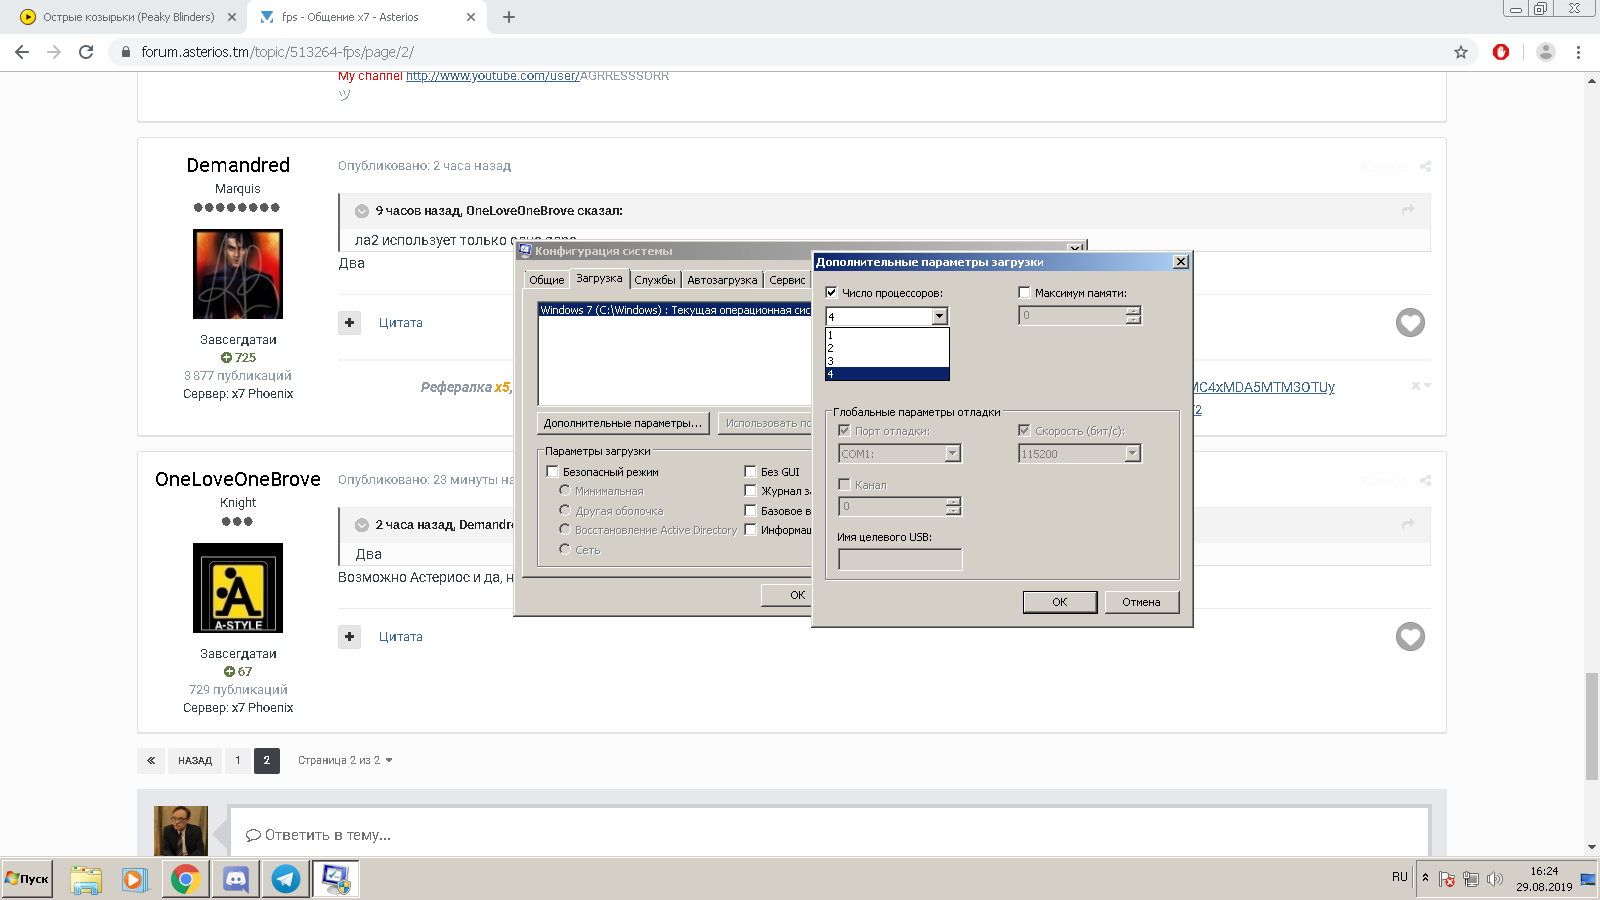The image size is (1600, 900).
Task: Click the Chrome taskbar icon
Action: tap(185, 879)
